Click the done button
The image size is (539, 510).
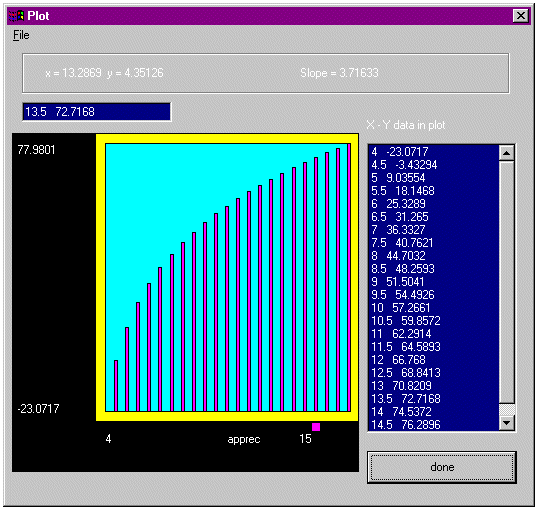pos(442,467)
